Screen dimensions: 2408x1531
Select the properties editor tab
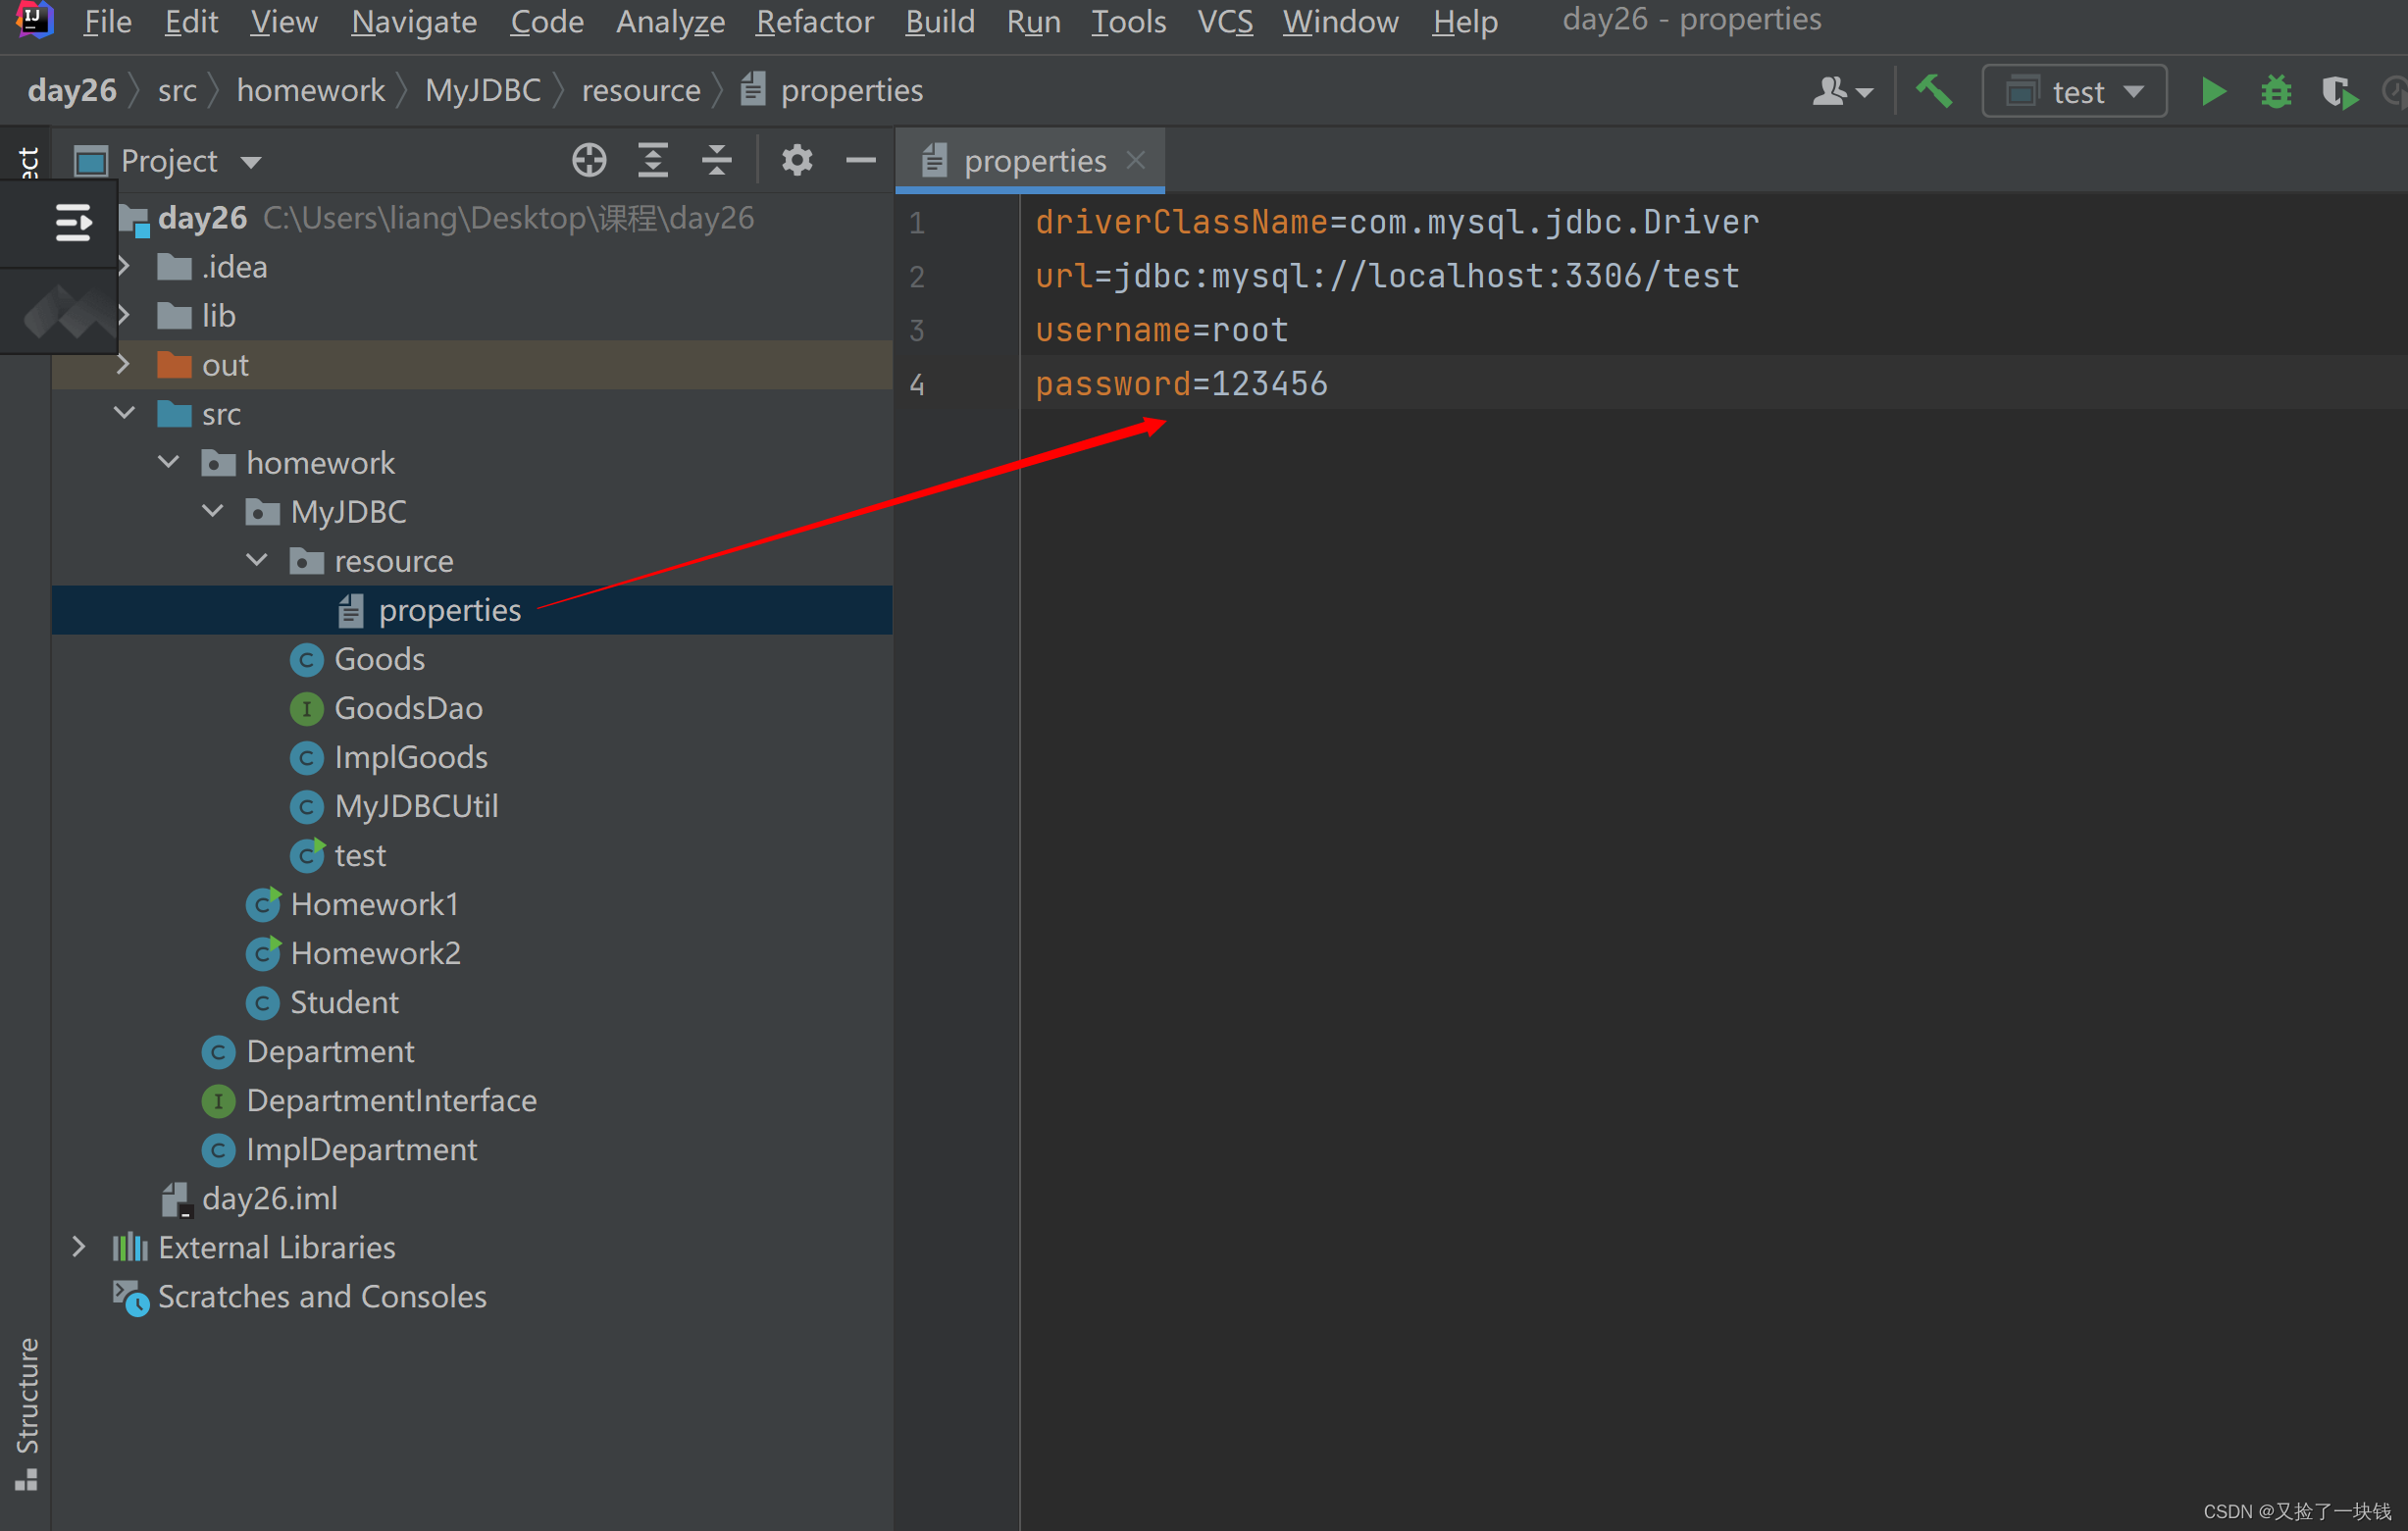coord(1033,160)
